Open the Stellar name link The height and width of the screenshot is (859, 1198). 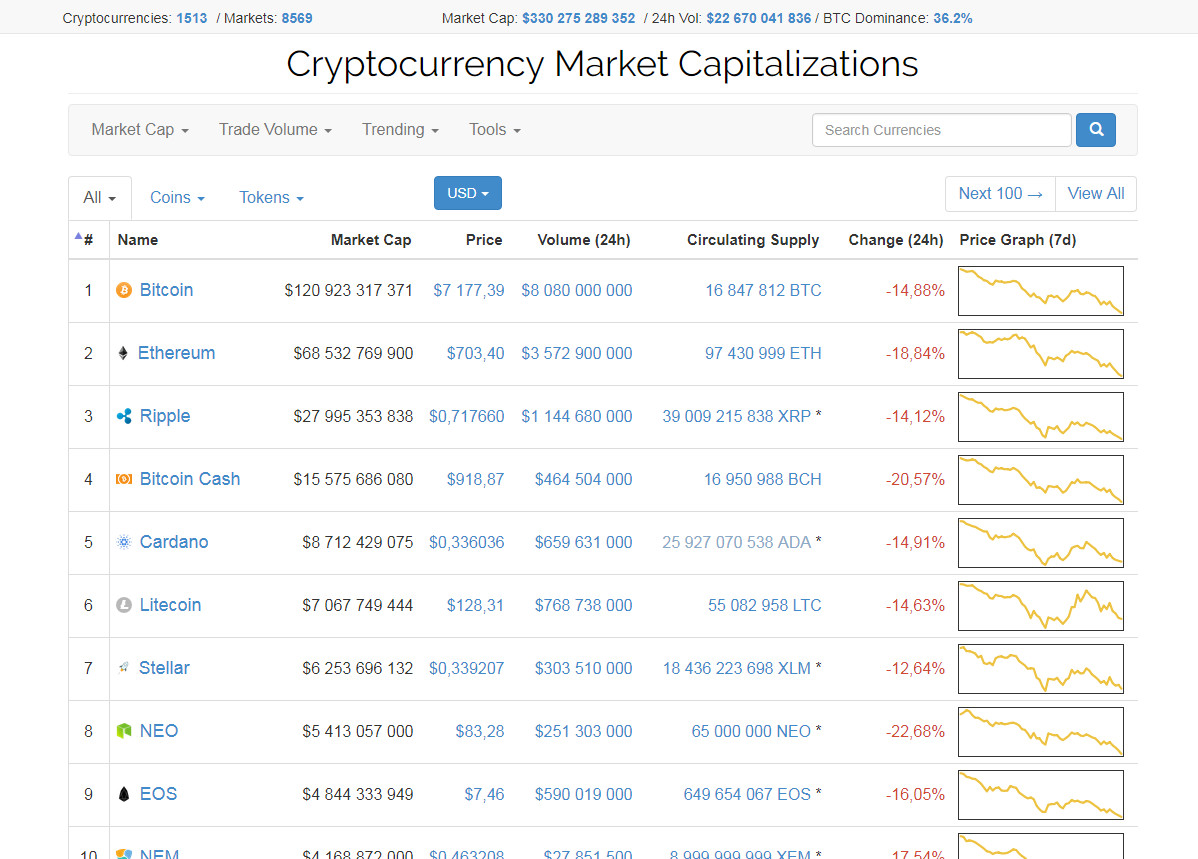(164, 668)
